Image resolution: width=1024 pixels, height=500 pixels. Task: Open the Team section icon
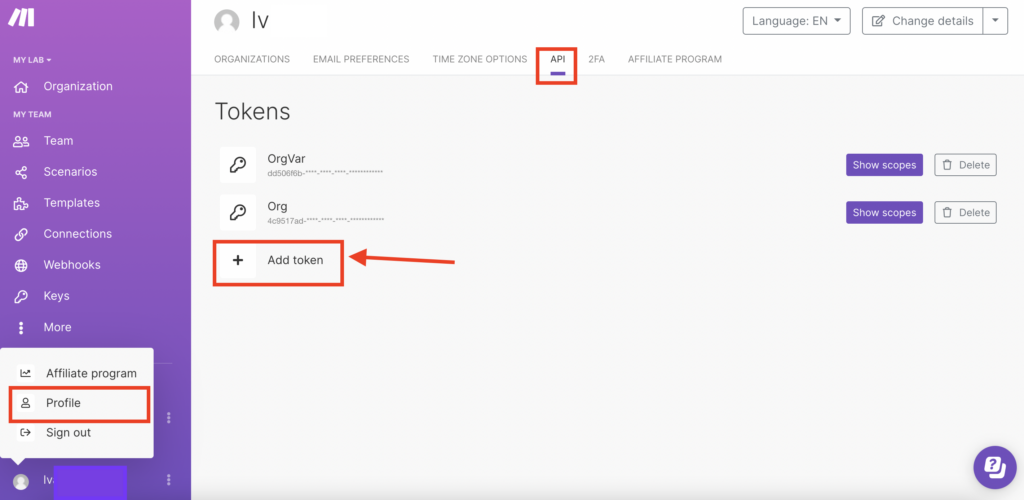click(21, 141)
